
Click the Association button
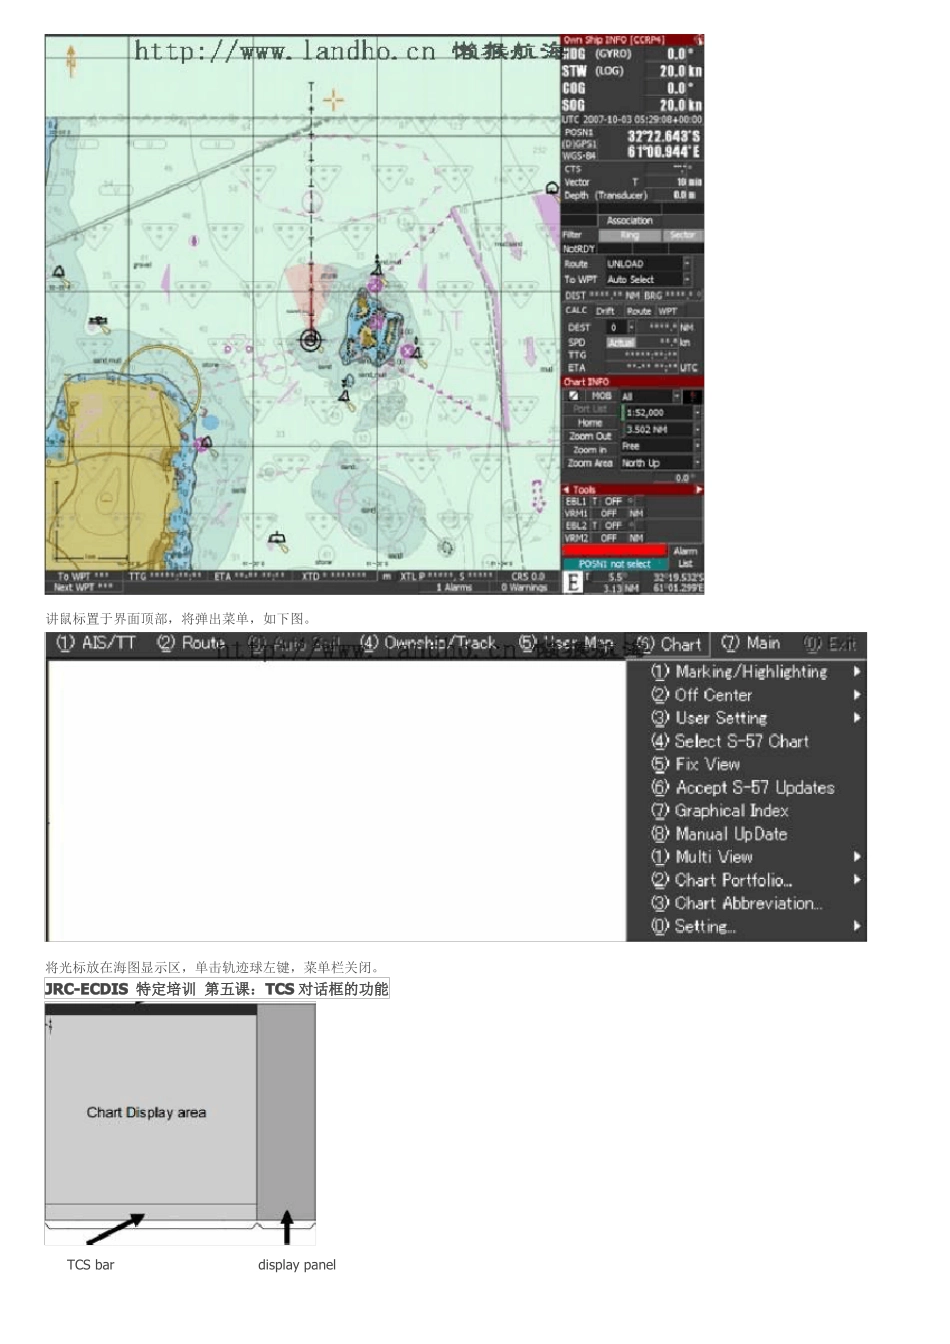pyautogui.click(x=629, y=221)
